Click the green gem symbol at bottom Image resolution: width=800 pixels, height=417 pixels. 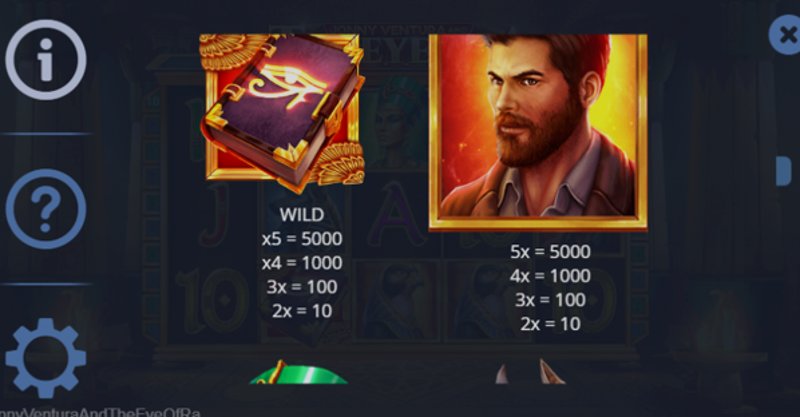[x=298, y=372]
